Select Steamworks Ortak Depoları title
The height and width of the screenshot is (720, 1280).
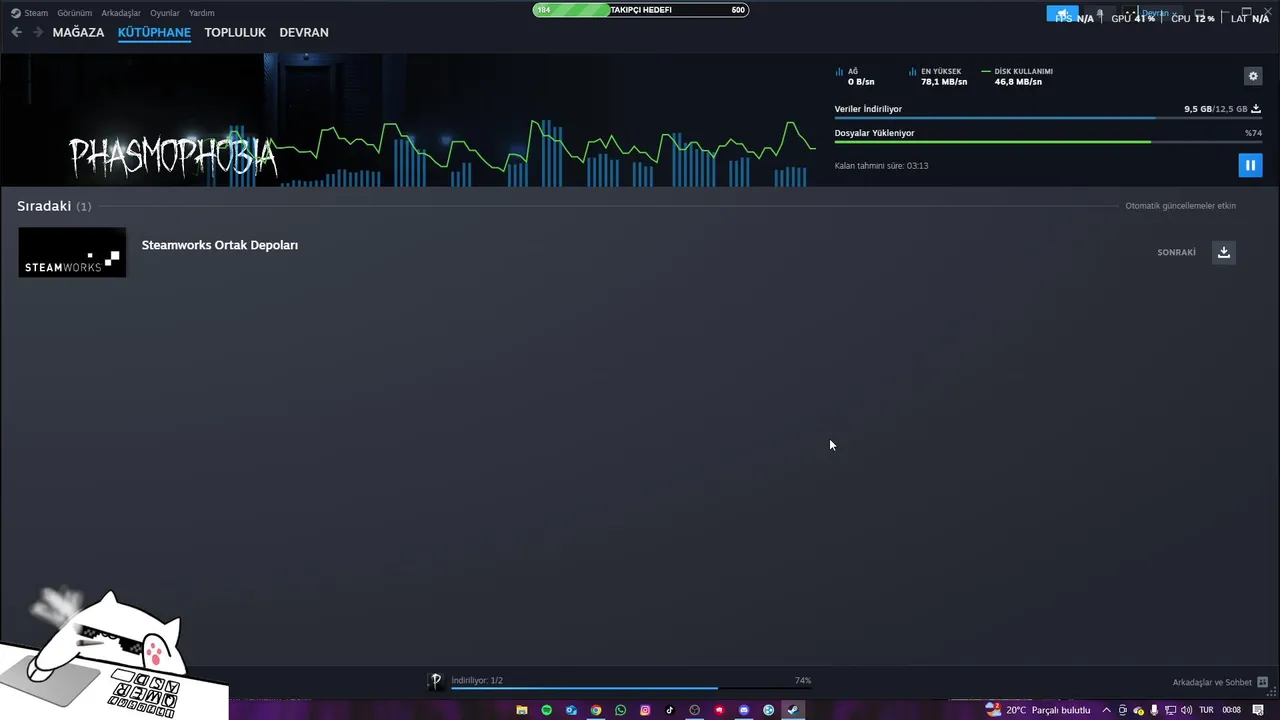220,245
